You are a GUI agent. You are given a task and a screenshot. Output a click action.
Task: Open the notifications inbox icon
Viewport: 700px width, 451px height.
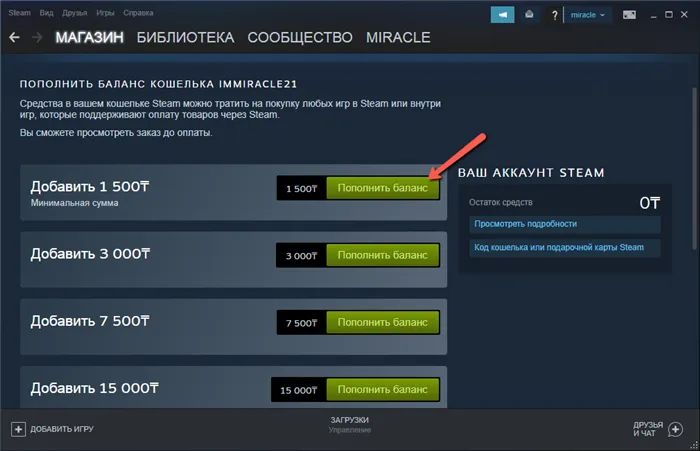tap(529, 15)
